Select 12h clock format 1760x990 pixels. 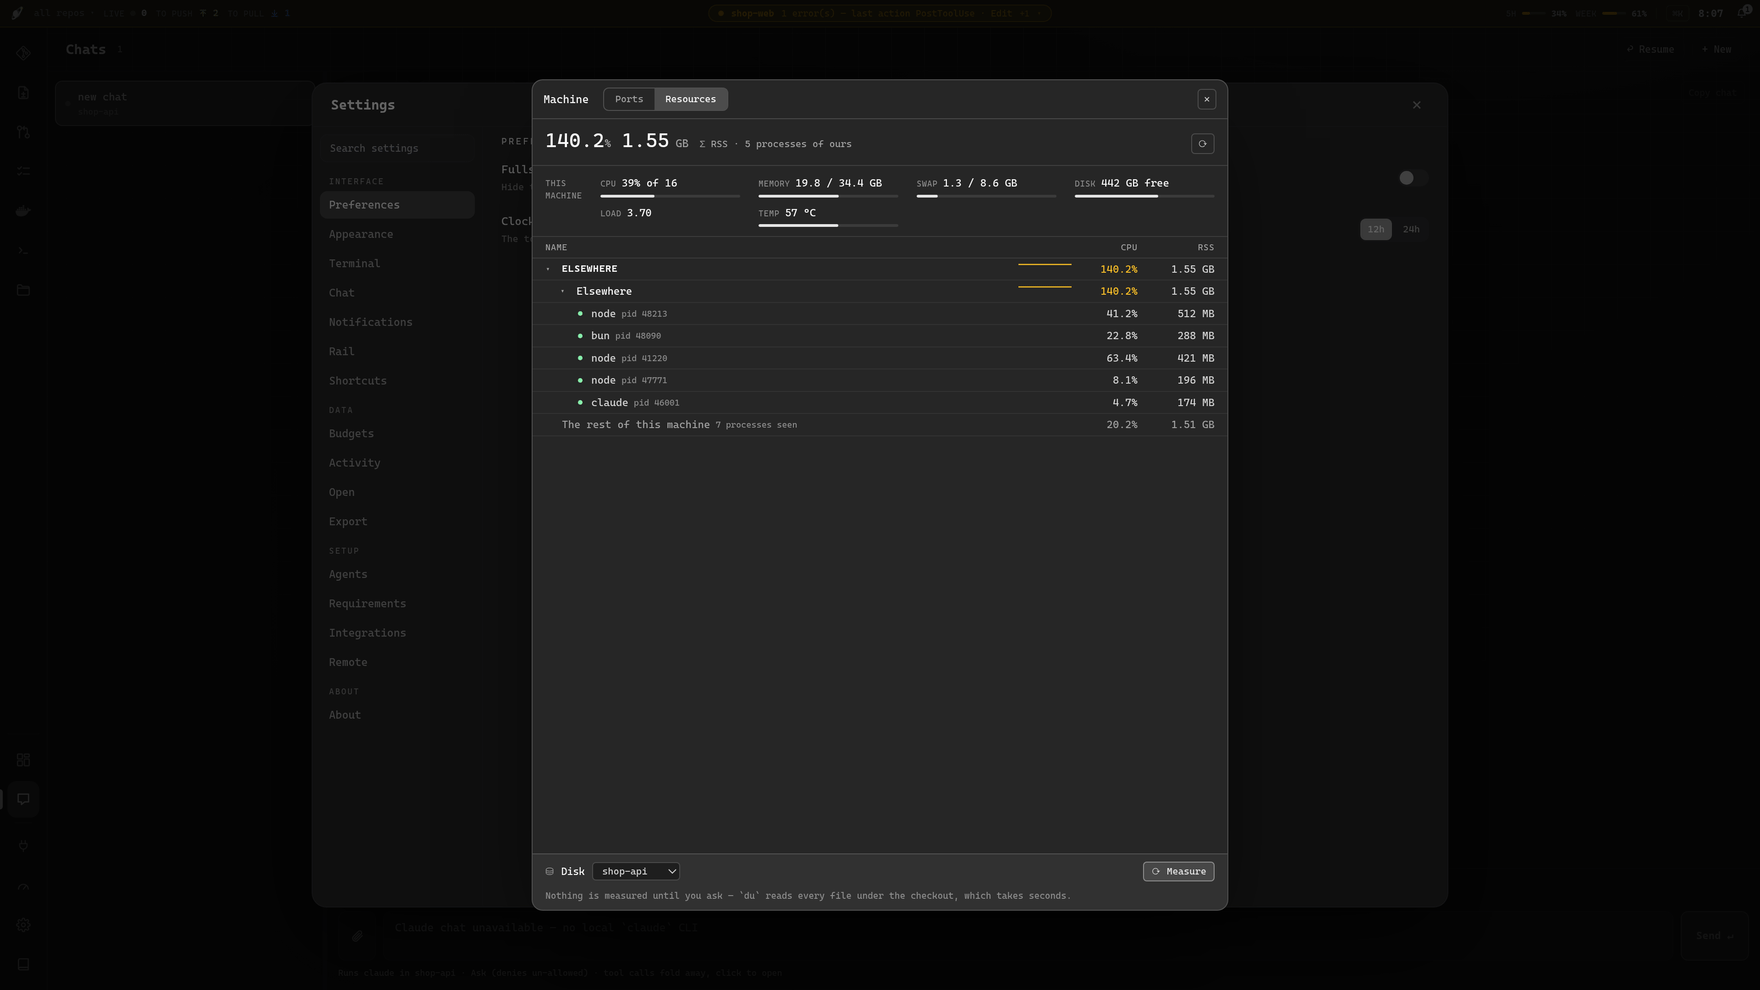click(1375, 229)
